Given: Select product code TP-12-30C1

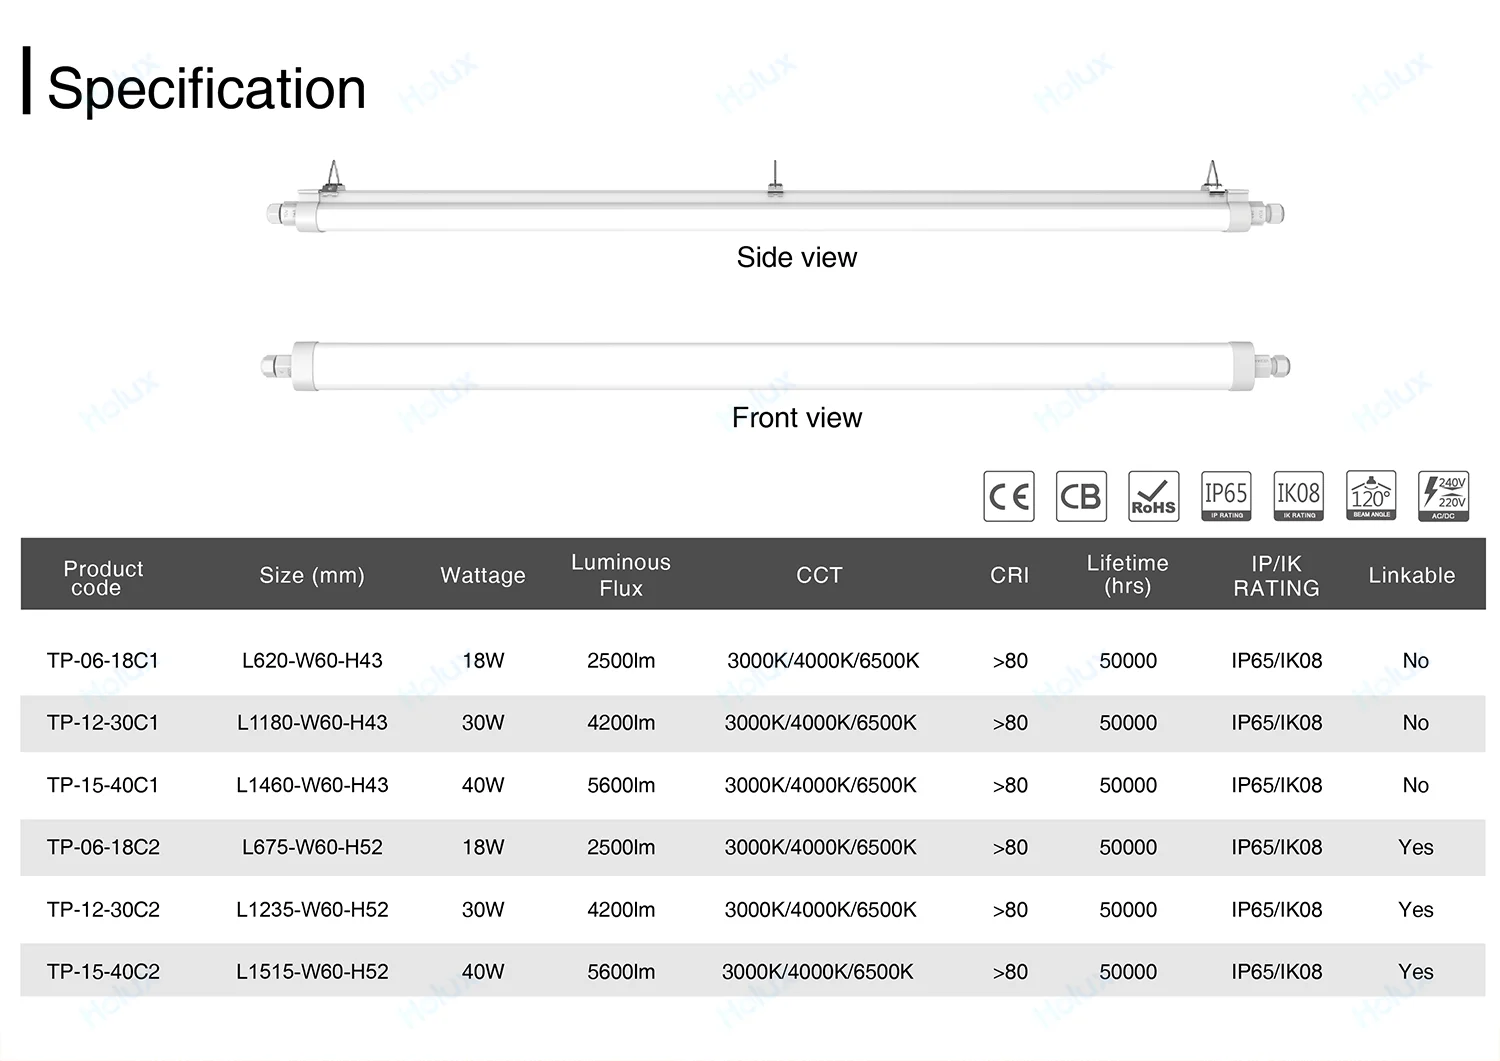Looking at the screenshot, I should (103, 723).
